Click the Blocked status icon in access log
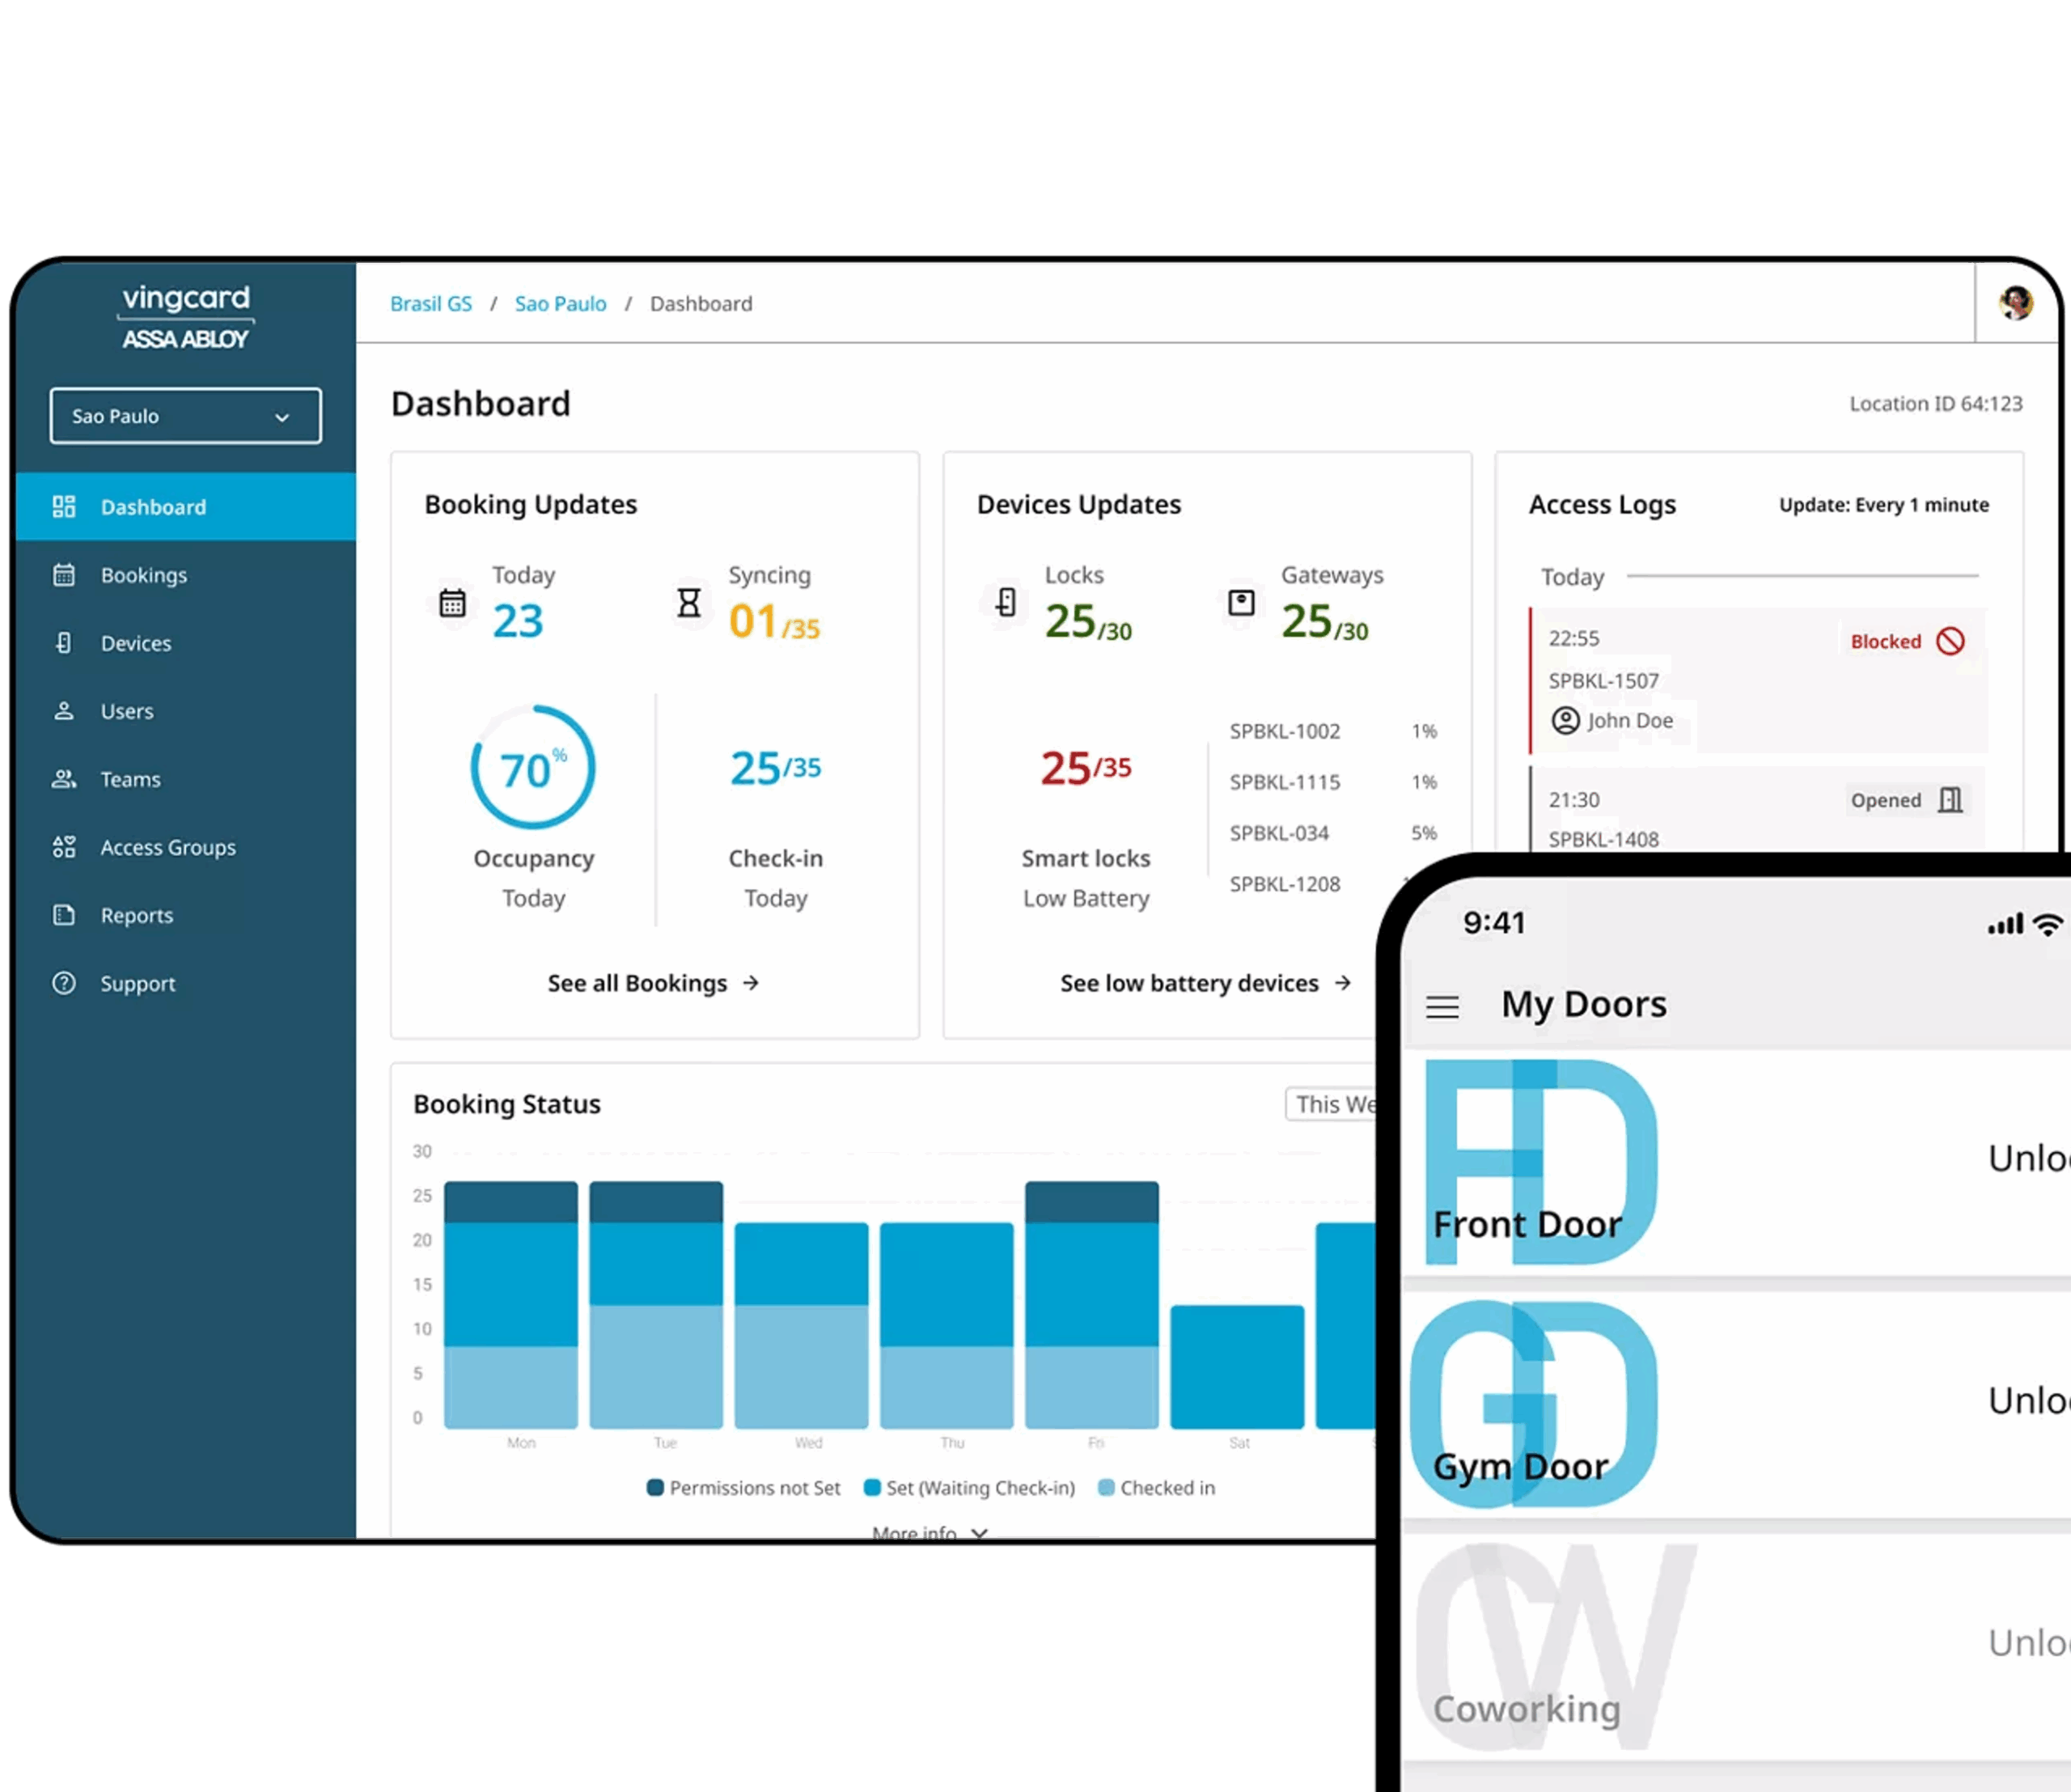Screen dimensions: 2071x1792 [x=1950, y=641]
